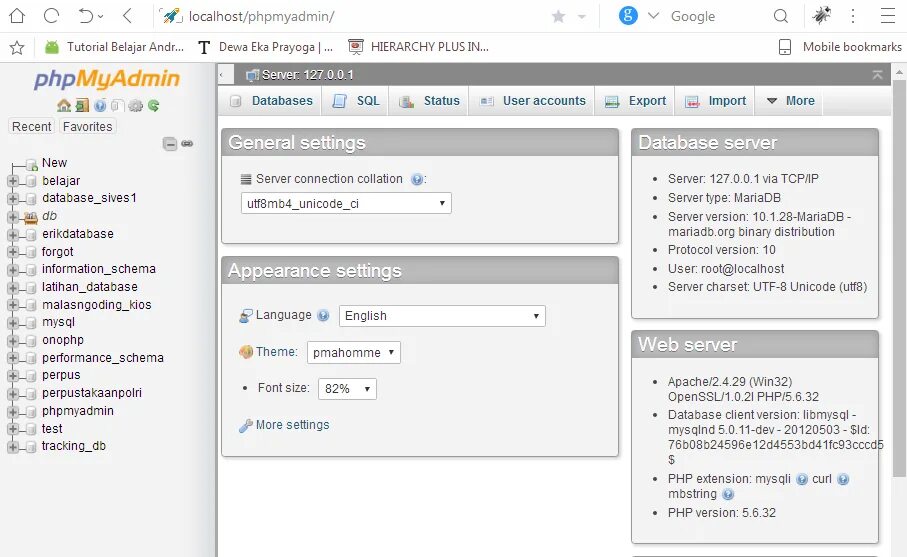Open the Font size dropdown

pos(346,388)
